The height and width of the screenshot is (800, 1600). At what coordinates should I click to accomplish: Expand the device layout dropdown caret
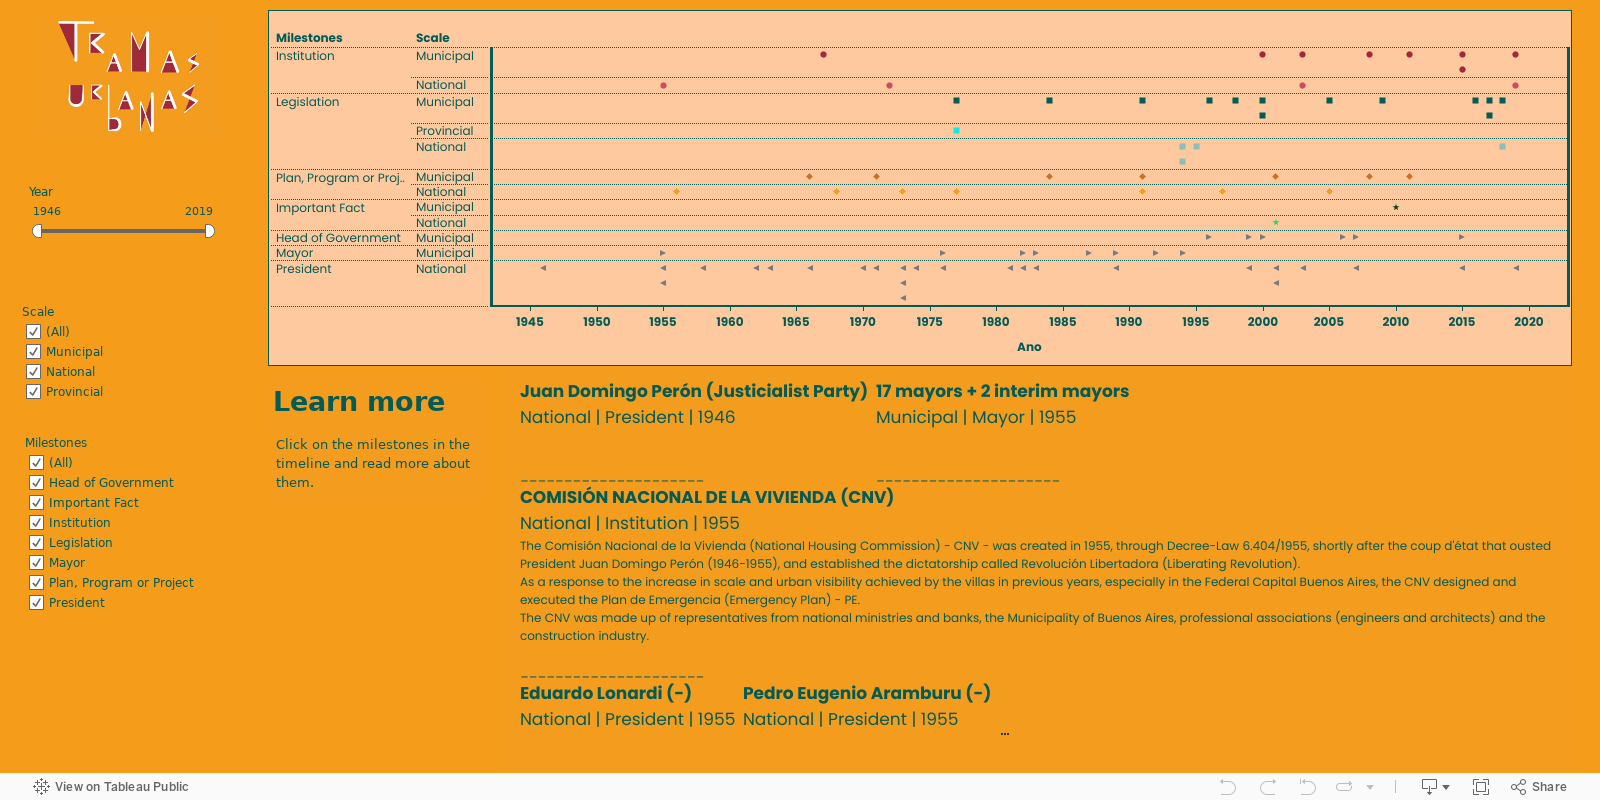[1446, 788]
